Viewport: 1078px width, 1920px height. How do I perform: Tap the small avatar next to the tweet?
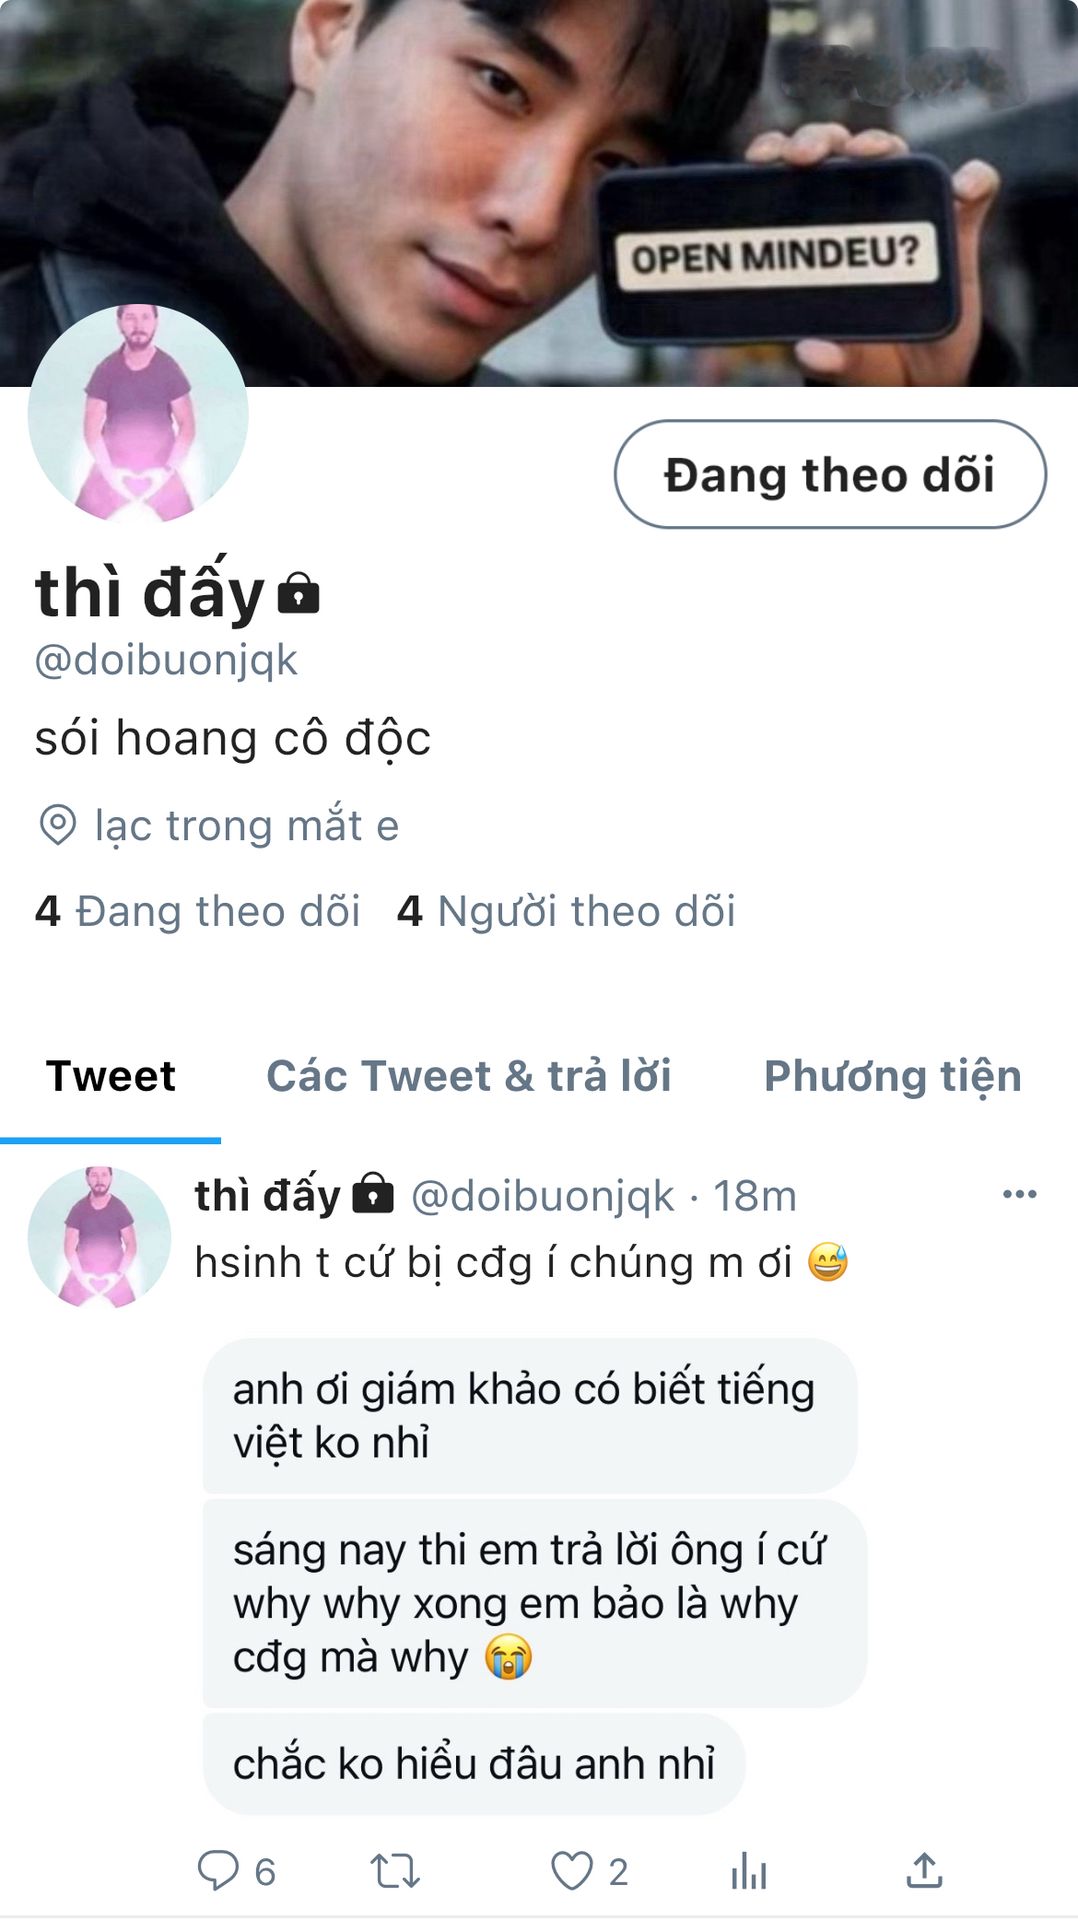pyautogui.click(x=99, y=1237)
